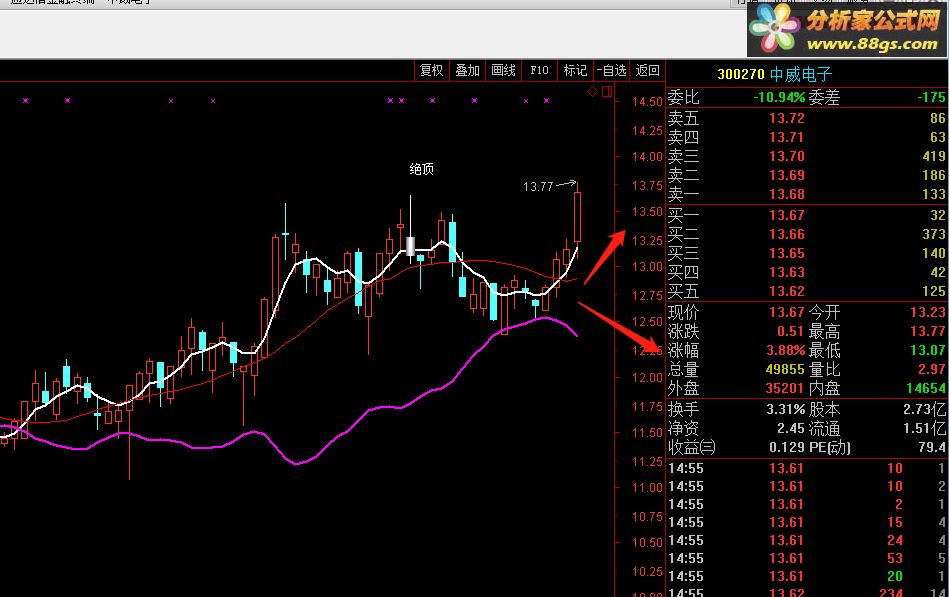Image resolution: width=949 pixels, height=597 pixels.
Task: Click tick row with volume 53
Action: tap(807, 558)
